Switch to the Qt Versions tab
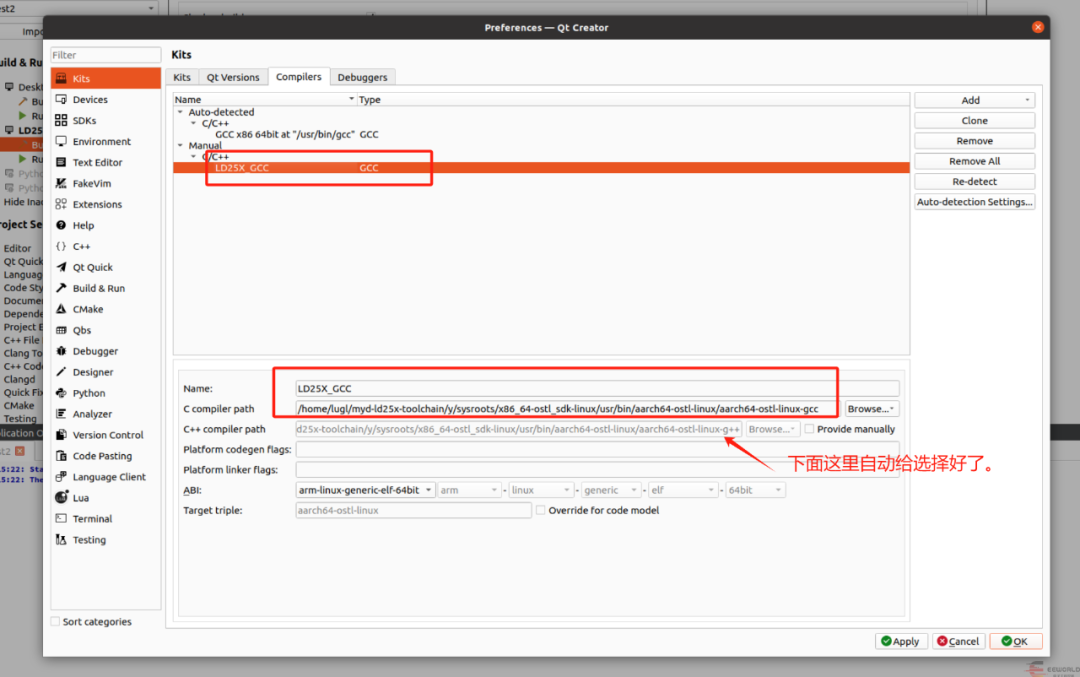This screenshot has width=1080, height=677. click(x=233, y=77)
